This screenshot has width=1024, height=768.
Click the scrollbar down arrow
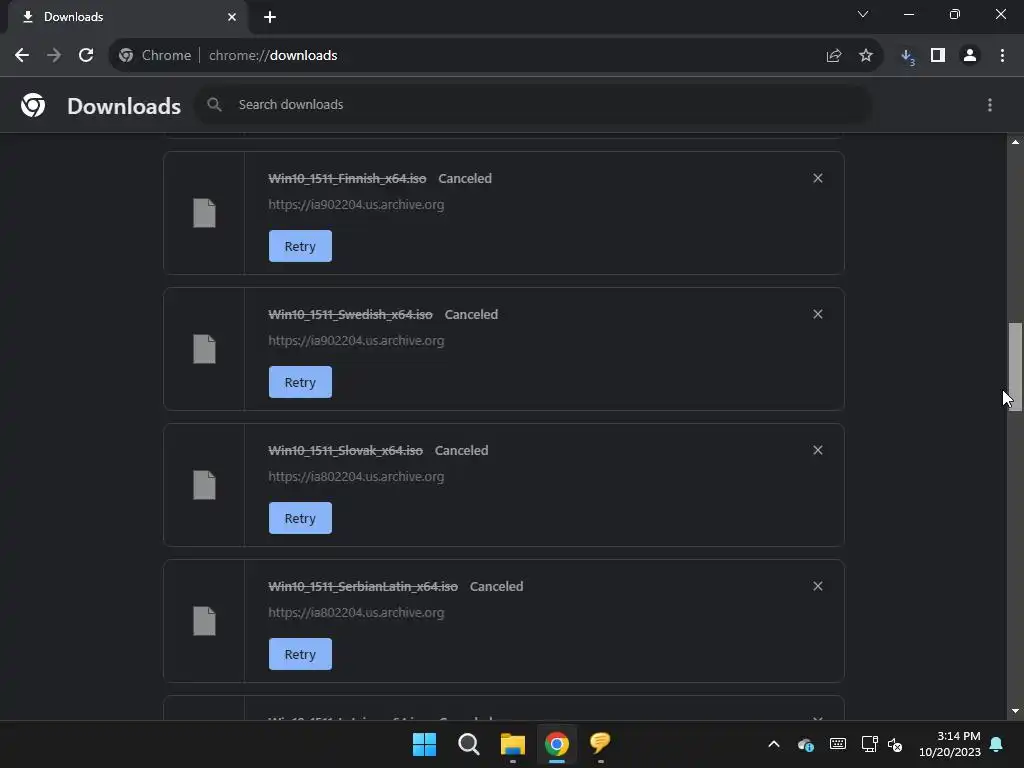(x=1015, y=711)
